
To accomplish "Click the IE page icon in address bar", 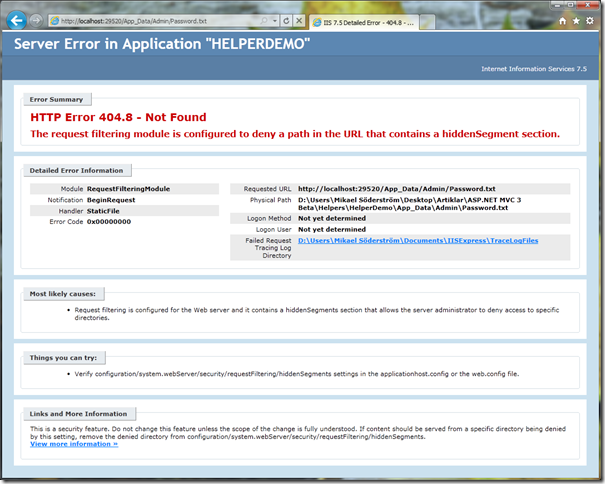I will (x=55, y=21).
